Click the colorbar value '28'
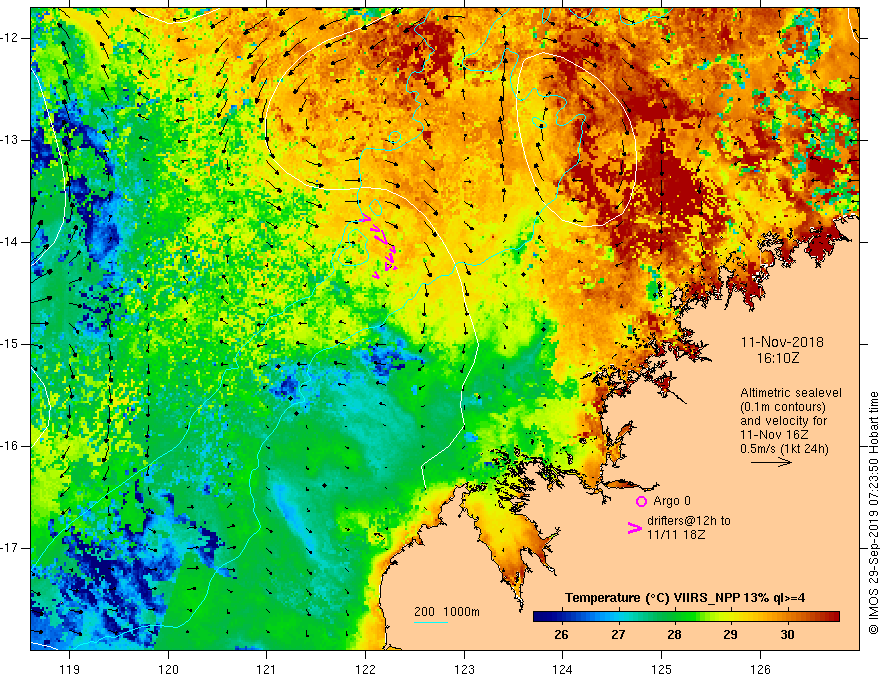Screen dimensions: 880x680 [x=674, y=635]
